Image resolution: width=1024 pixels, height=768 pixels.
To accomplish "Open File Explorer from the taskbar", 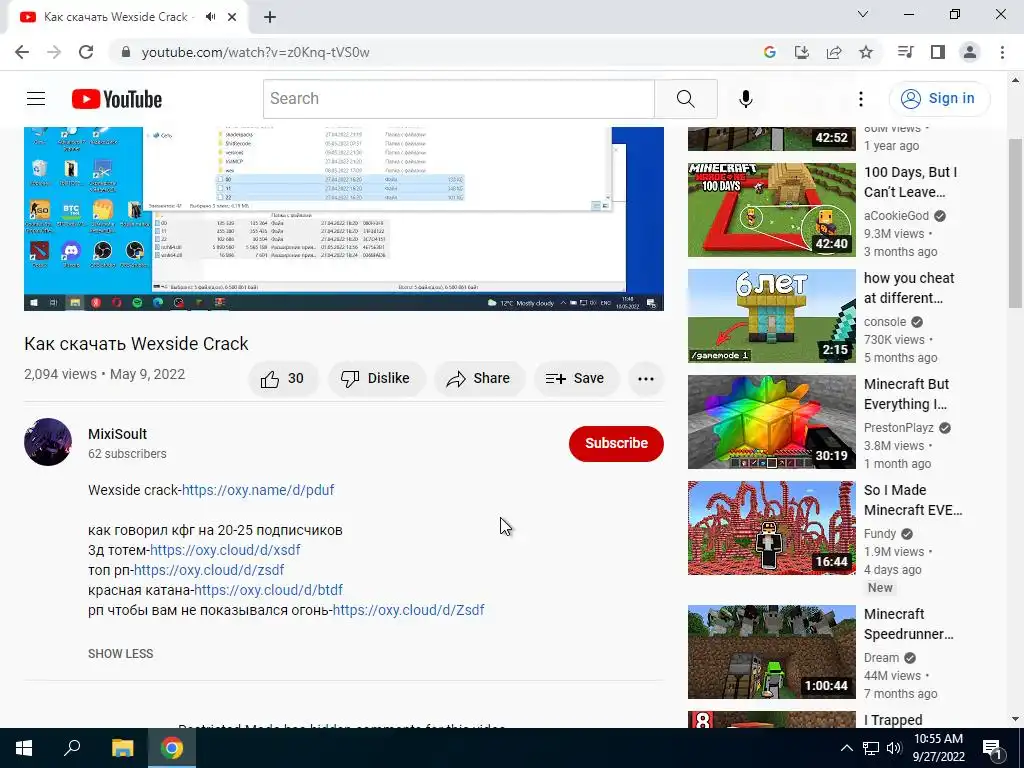I will [x=122, y=748].
